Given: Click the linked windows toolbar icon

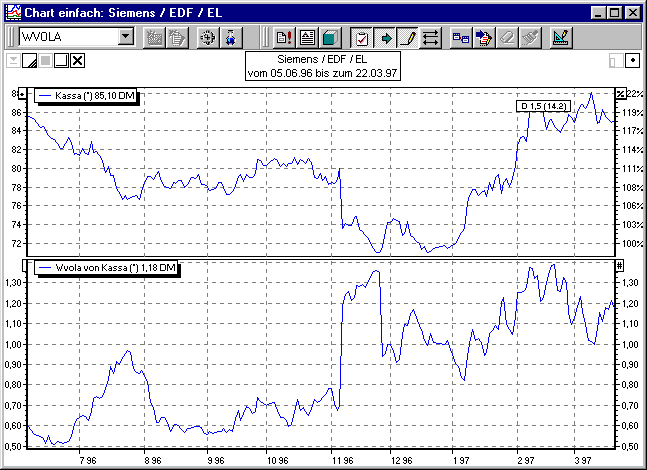Looking at the screenshot, I should (x=461, y=37).
